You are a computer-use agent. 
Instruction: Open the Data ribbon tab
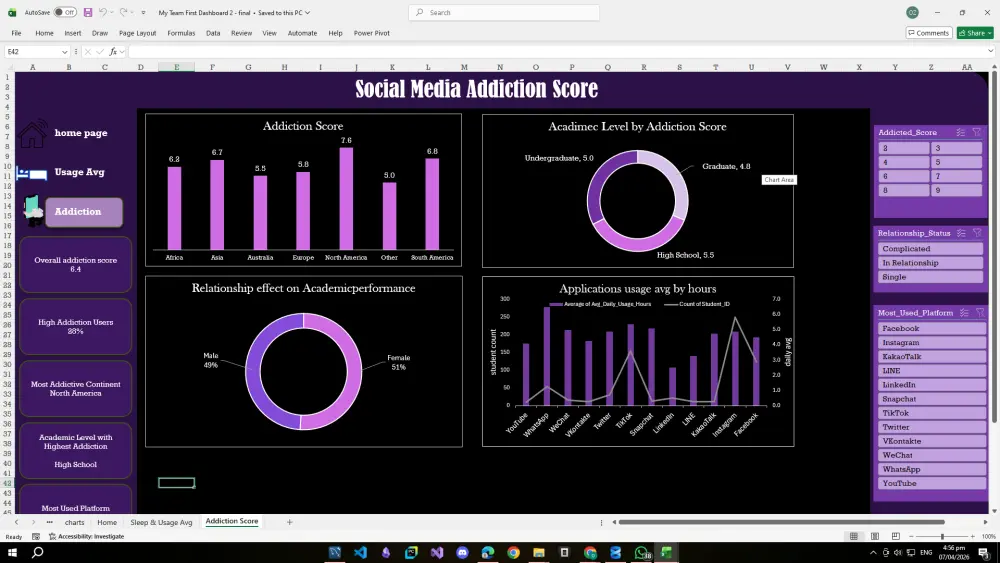point(213,33)
